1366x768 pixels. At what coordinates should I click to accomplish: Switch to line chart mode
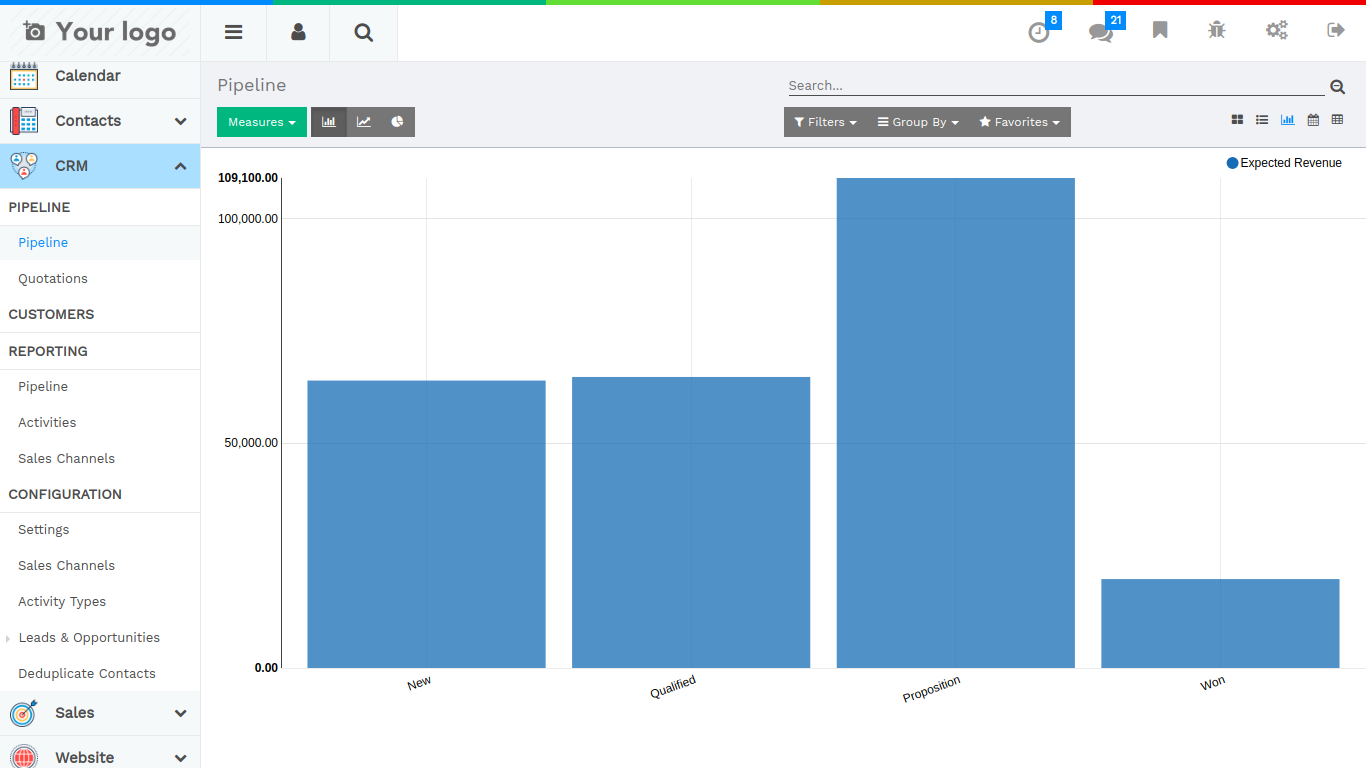click(x=364, y=122)
